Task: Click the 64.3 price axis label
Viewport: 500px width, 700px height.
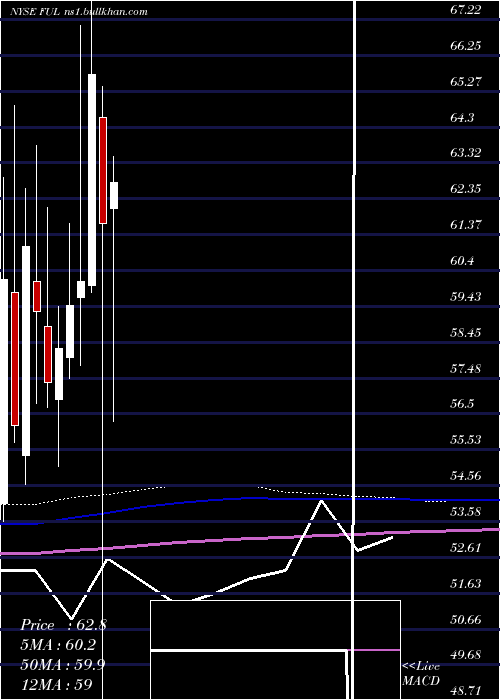Action: (462, 117)
